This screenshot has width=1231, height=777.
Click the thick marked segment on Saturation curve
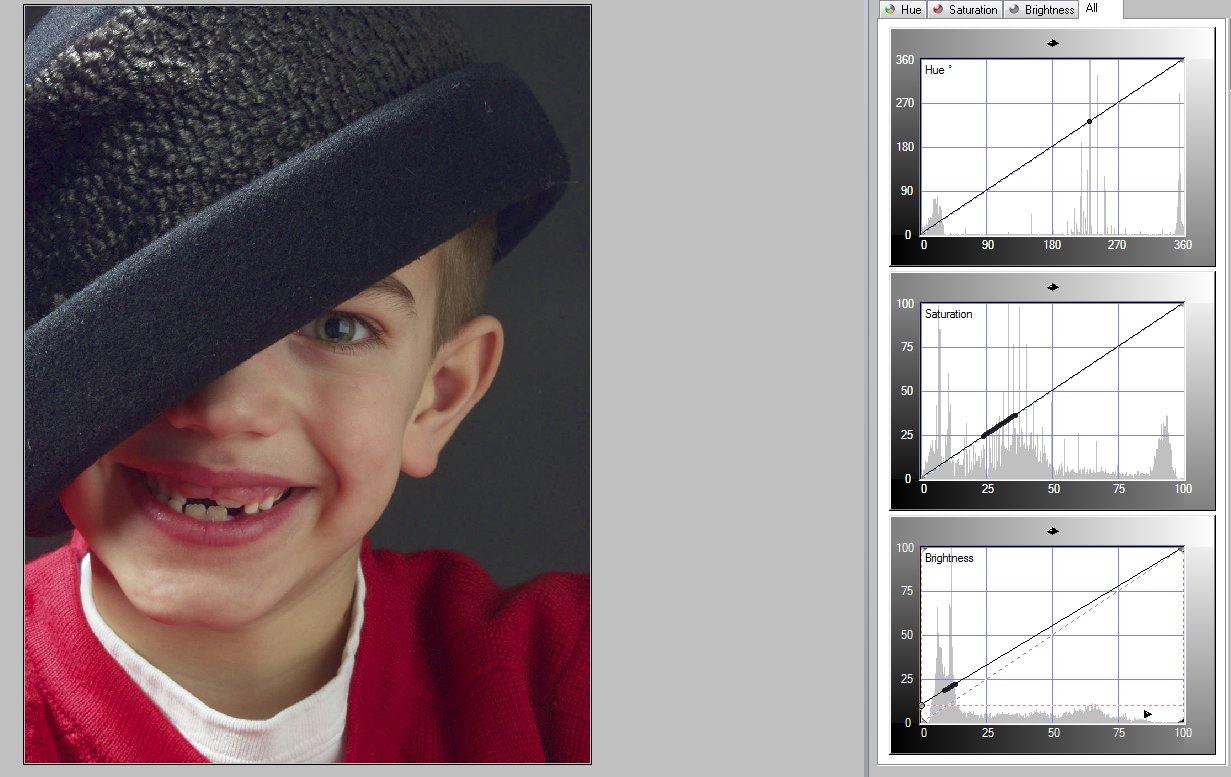point(999,425)
